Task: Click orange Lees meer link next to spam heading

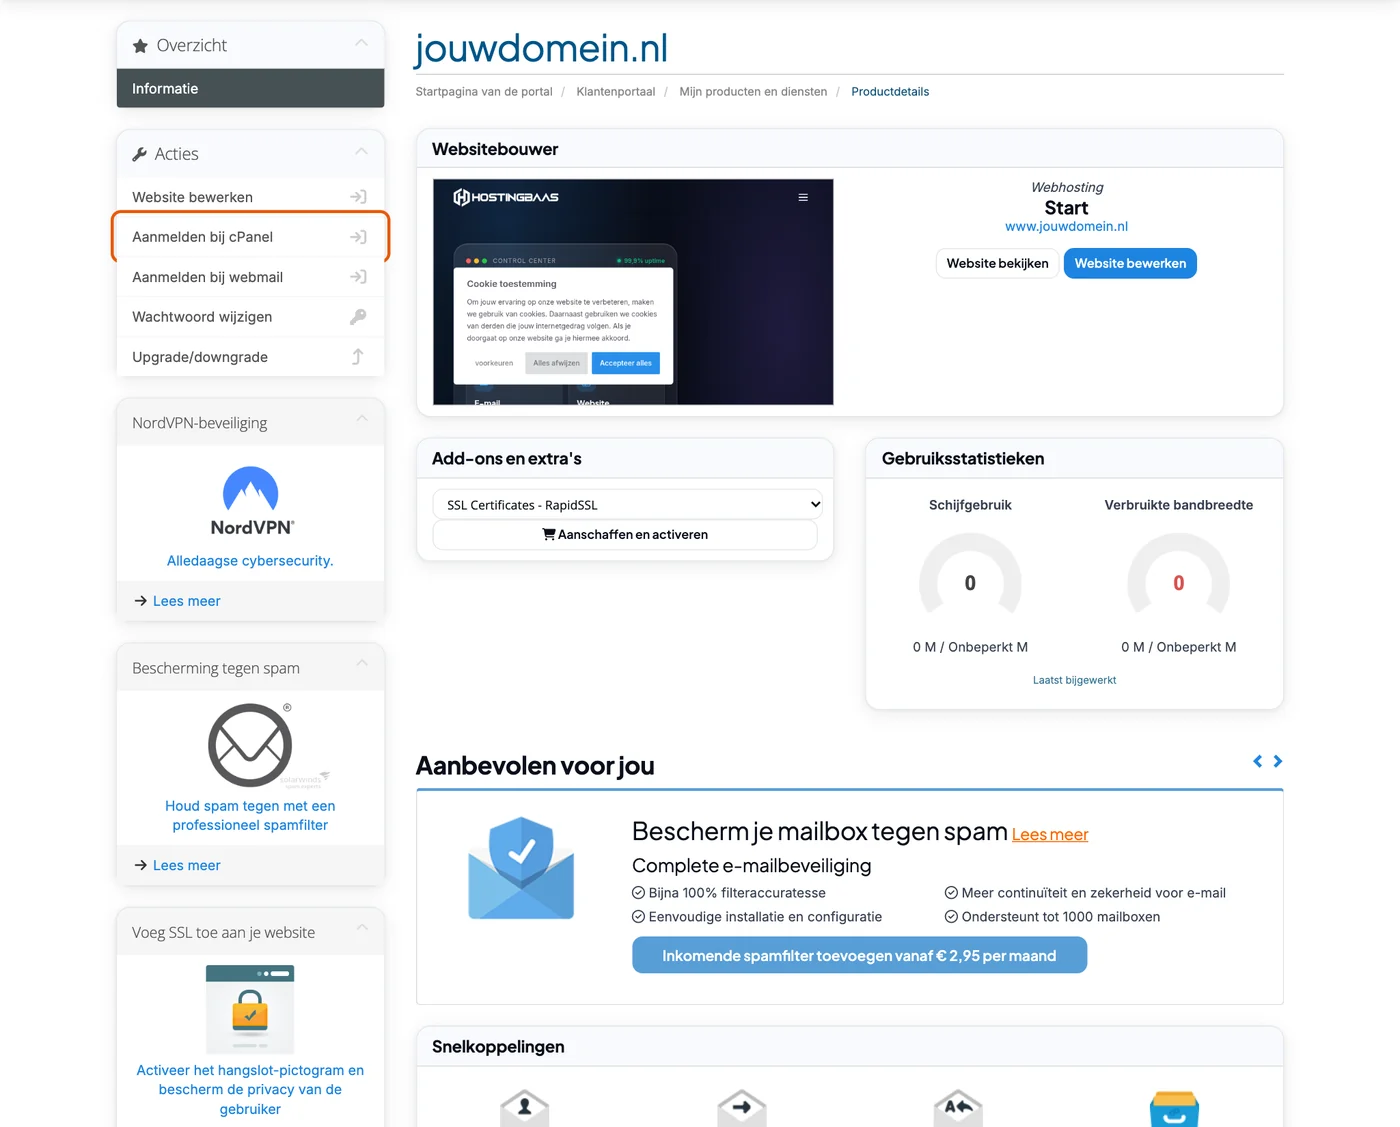Action: (1050, 835)
